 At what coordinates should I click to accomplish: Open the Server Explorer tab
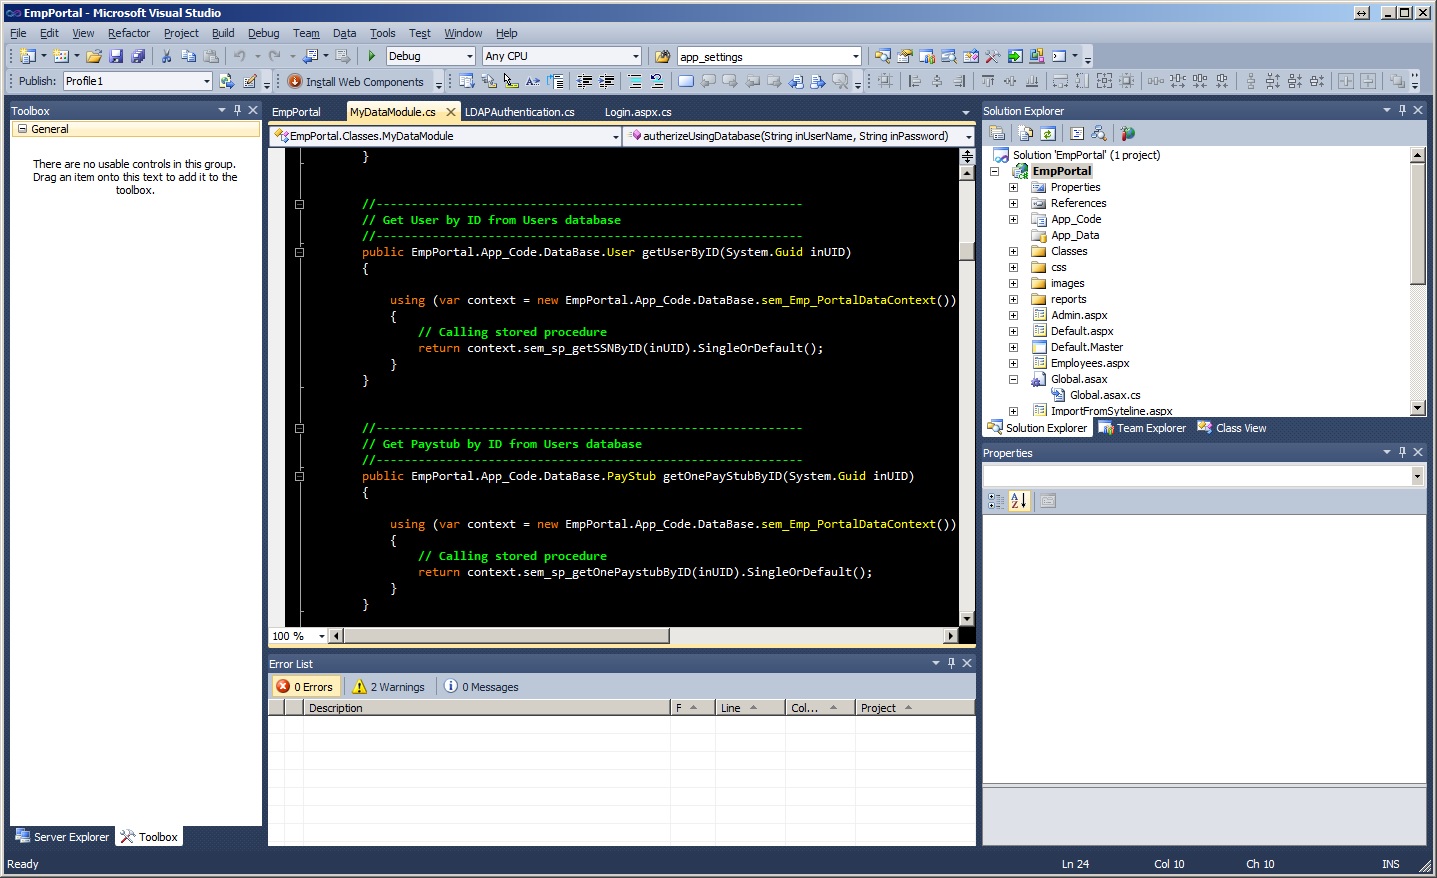pos(62,837)
